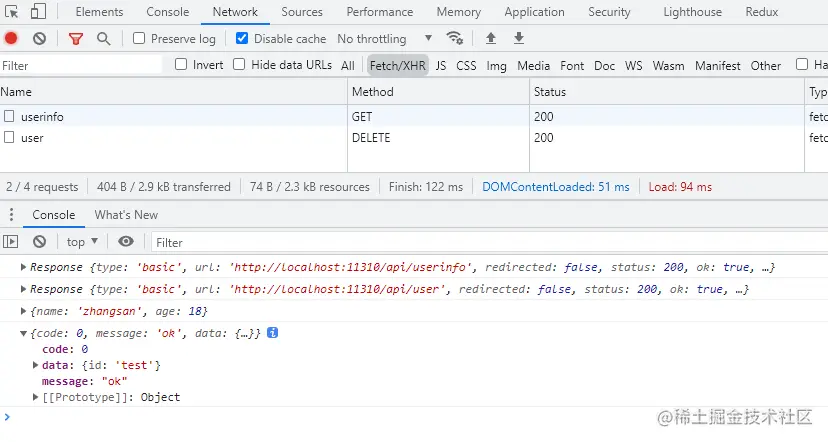Image resolution: width=828 pixels, height=442 pixels.
Task: Select the userinfo request row
Action: pos(42,117)
